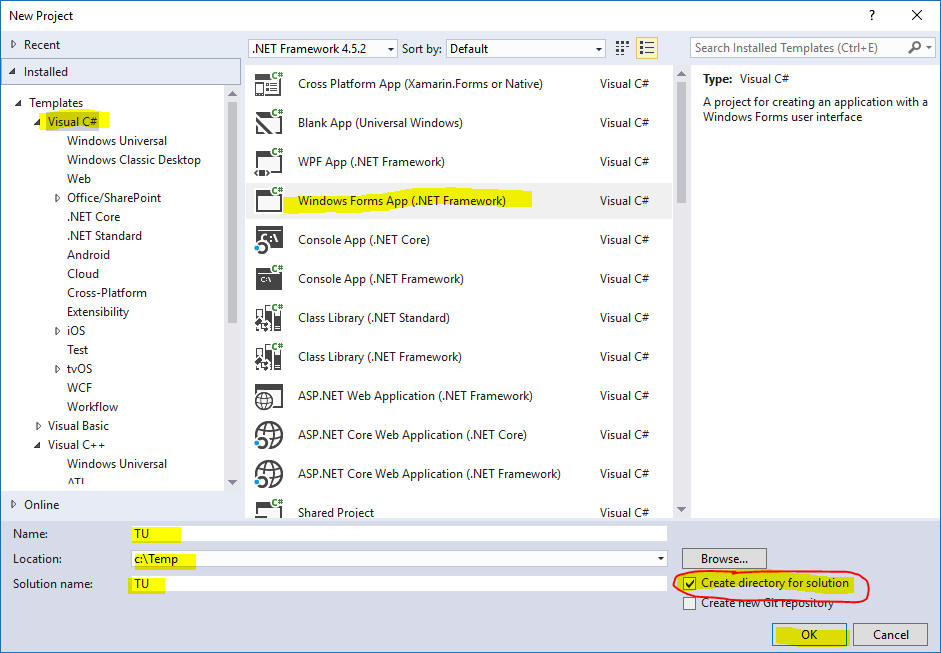Open the Sort by dropdown
941x653 pixels.
526,48
